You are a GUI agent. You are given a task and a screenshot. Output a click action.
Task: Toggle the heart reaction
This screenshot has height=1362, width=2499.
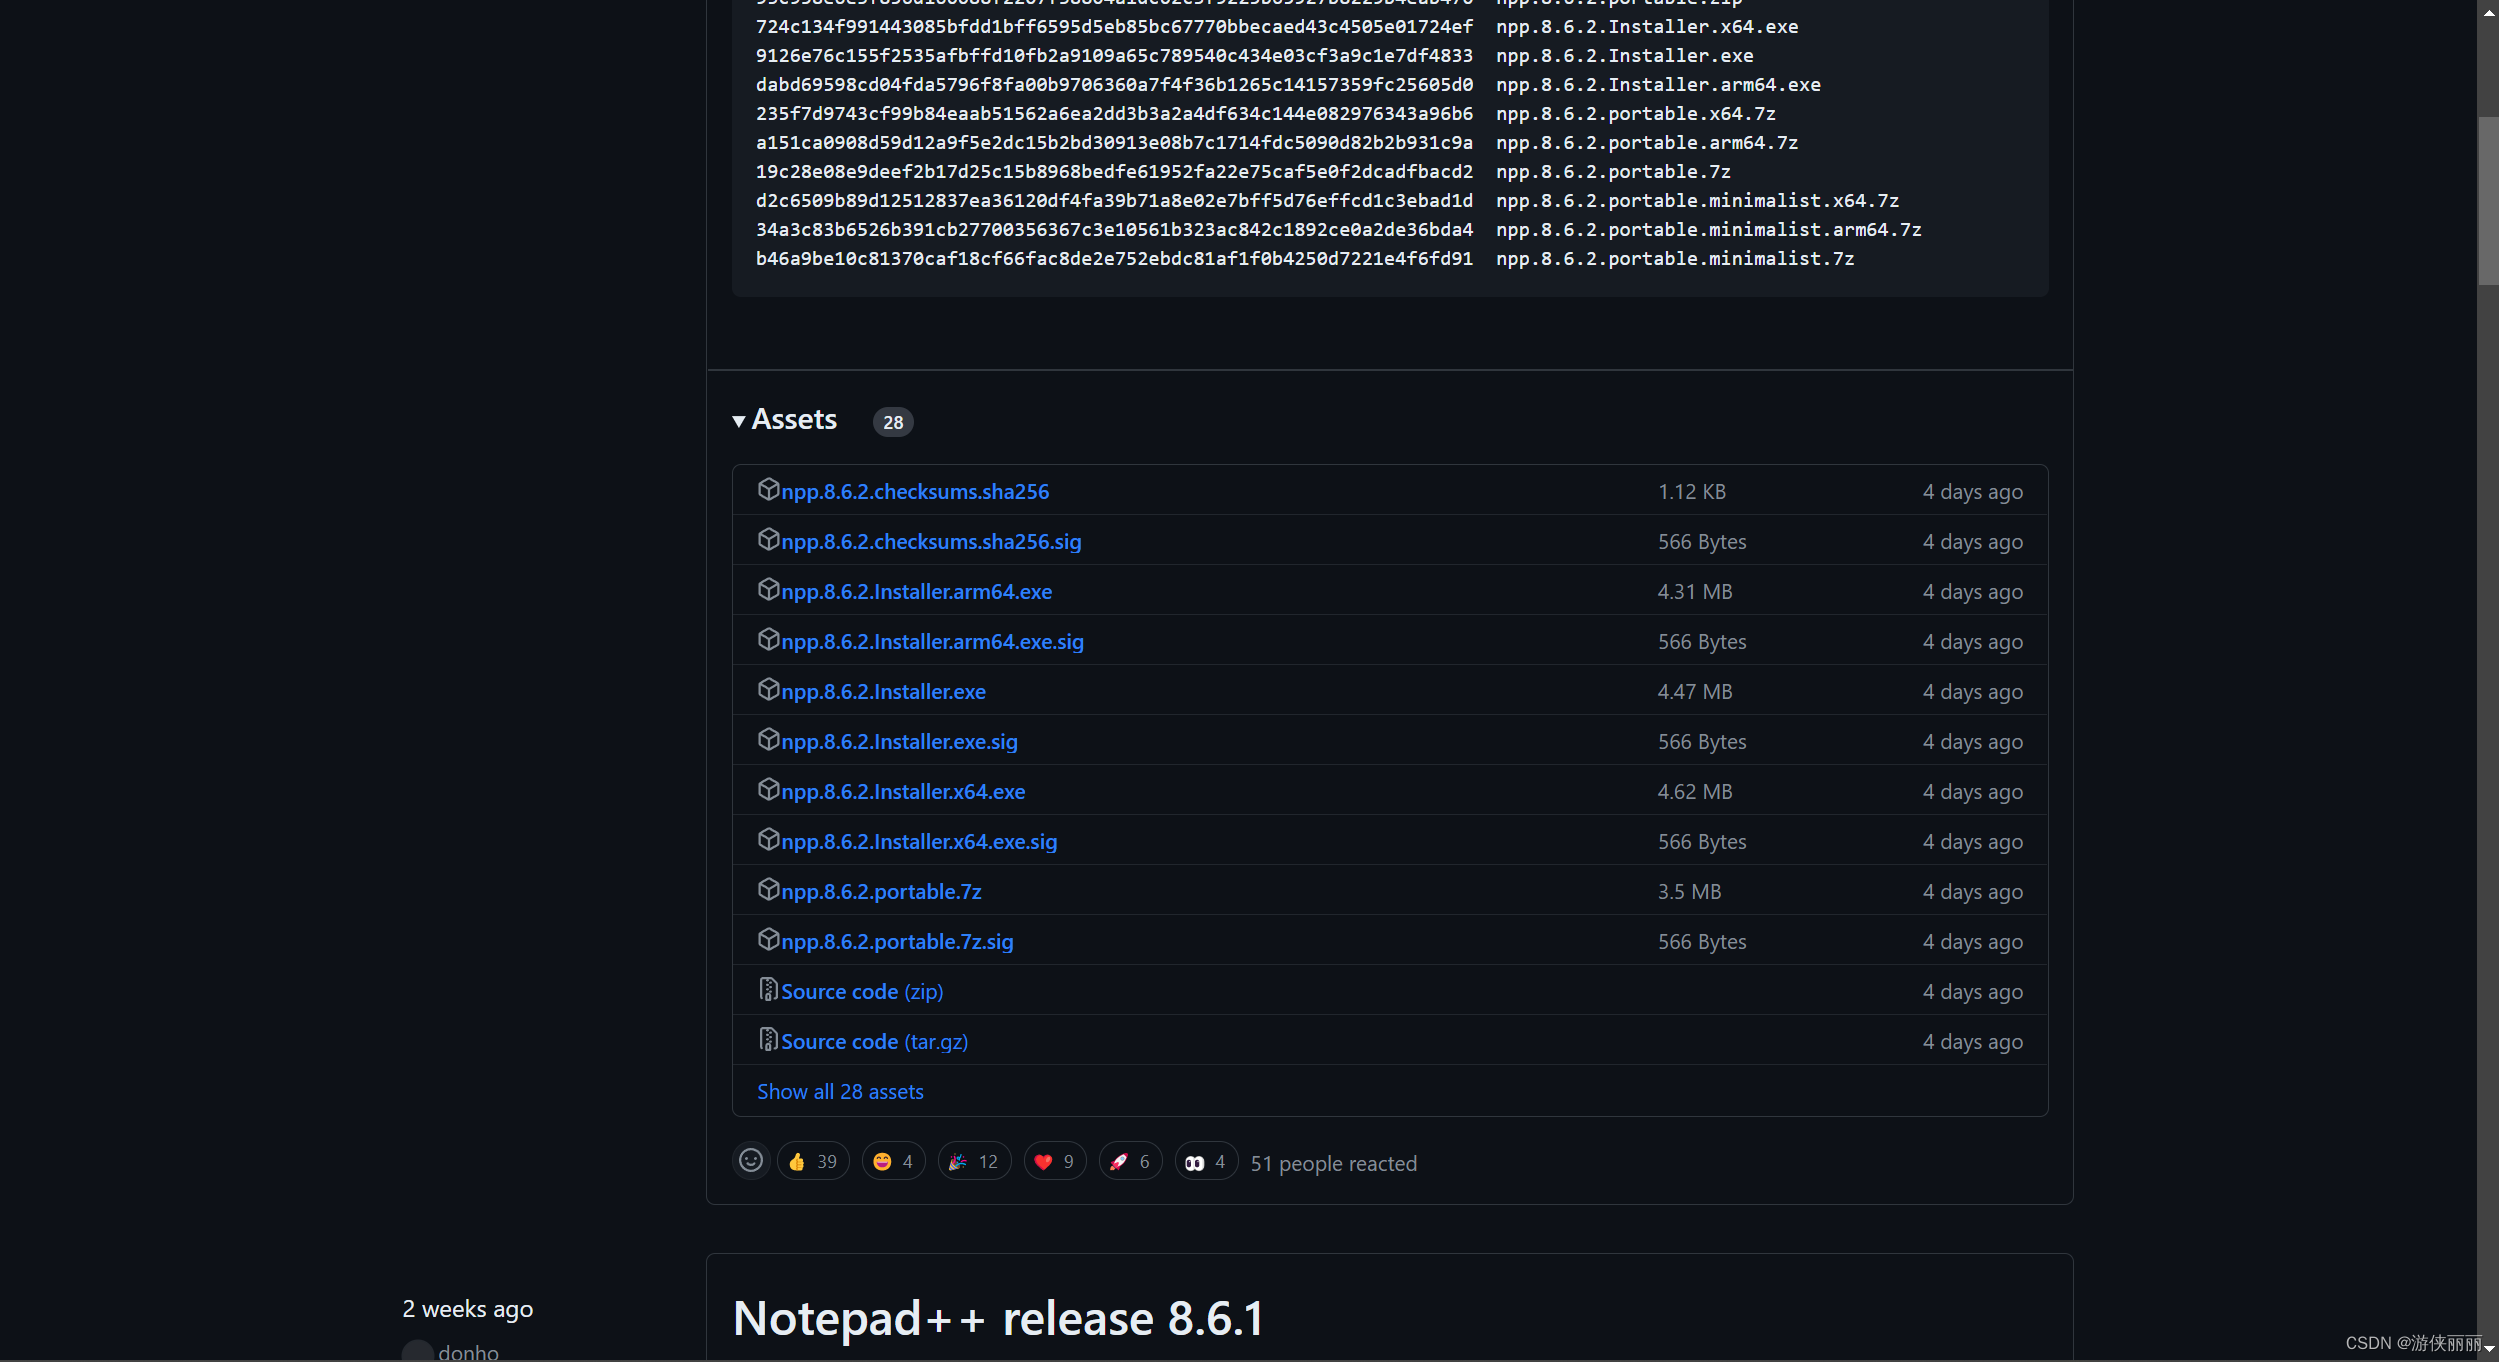tap(1054, 1160)
